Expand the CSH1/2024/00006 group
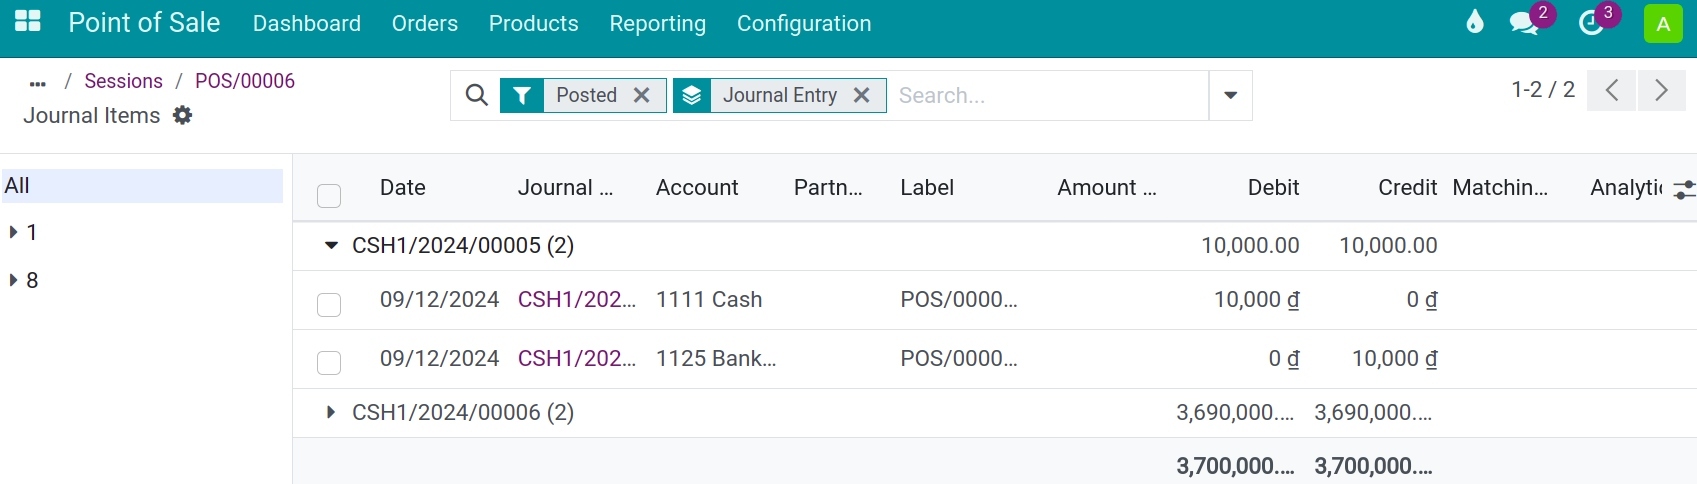Screen dimensions: 1697x484 (331, 412)
